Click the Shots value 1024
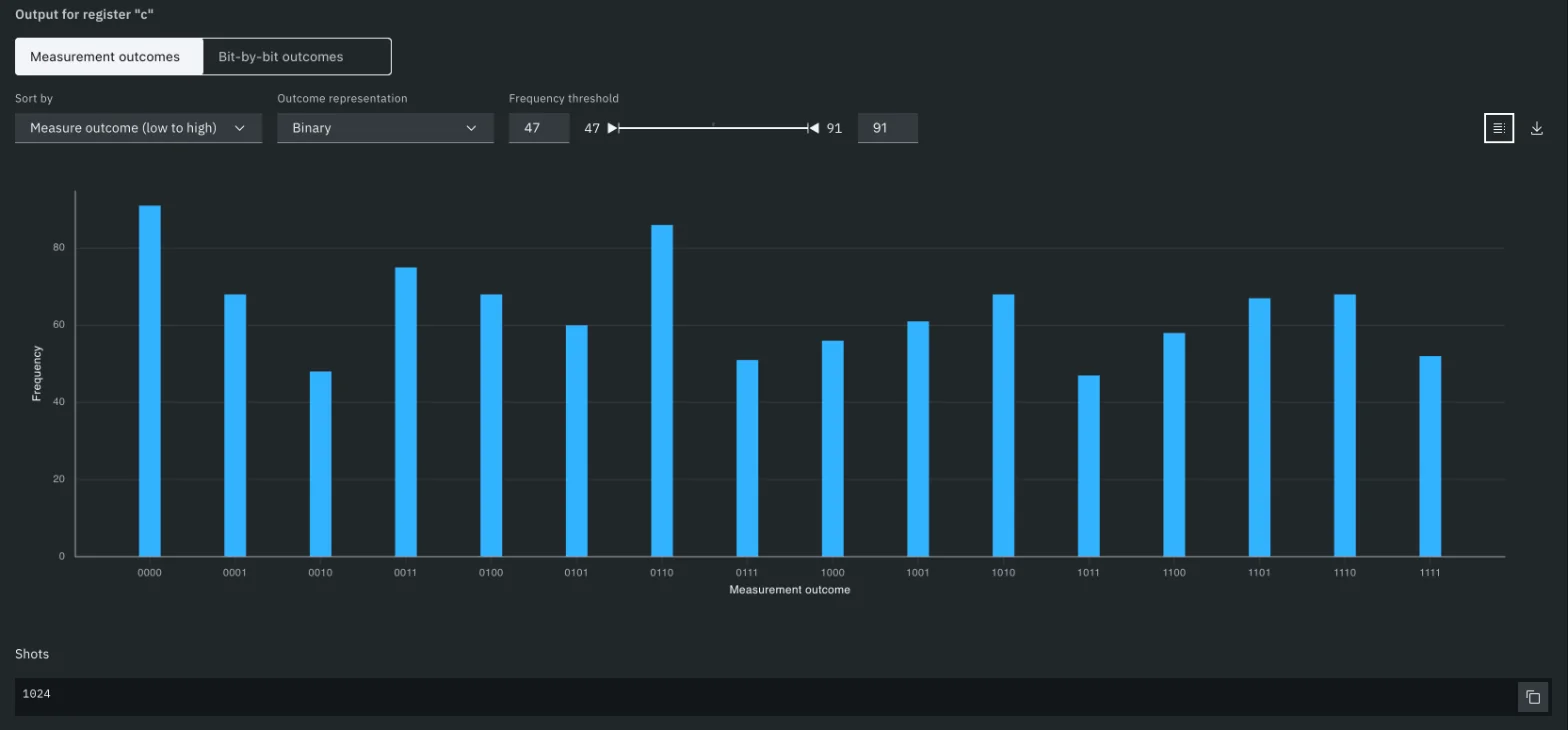Image resolution: width=1568 pixels, height=730 pixels. coord(36,693)
